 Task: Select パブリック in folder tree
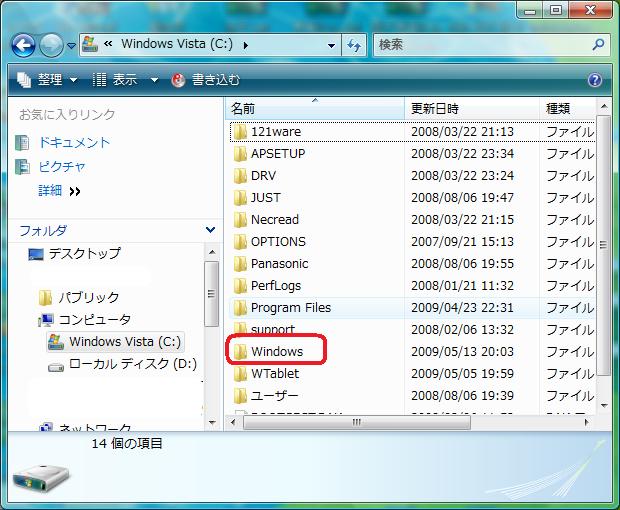(89, 297)
